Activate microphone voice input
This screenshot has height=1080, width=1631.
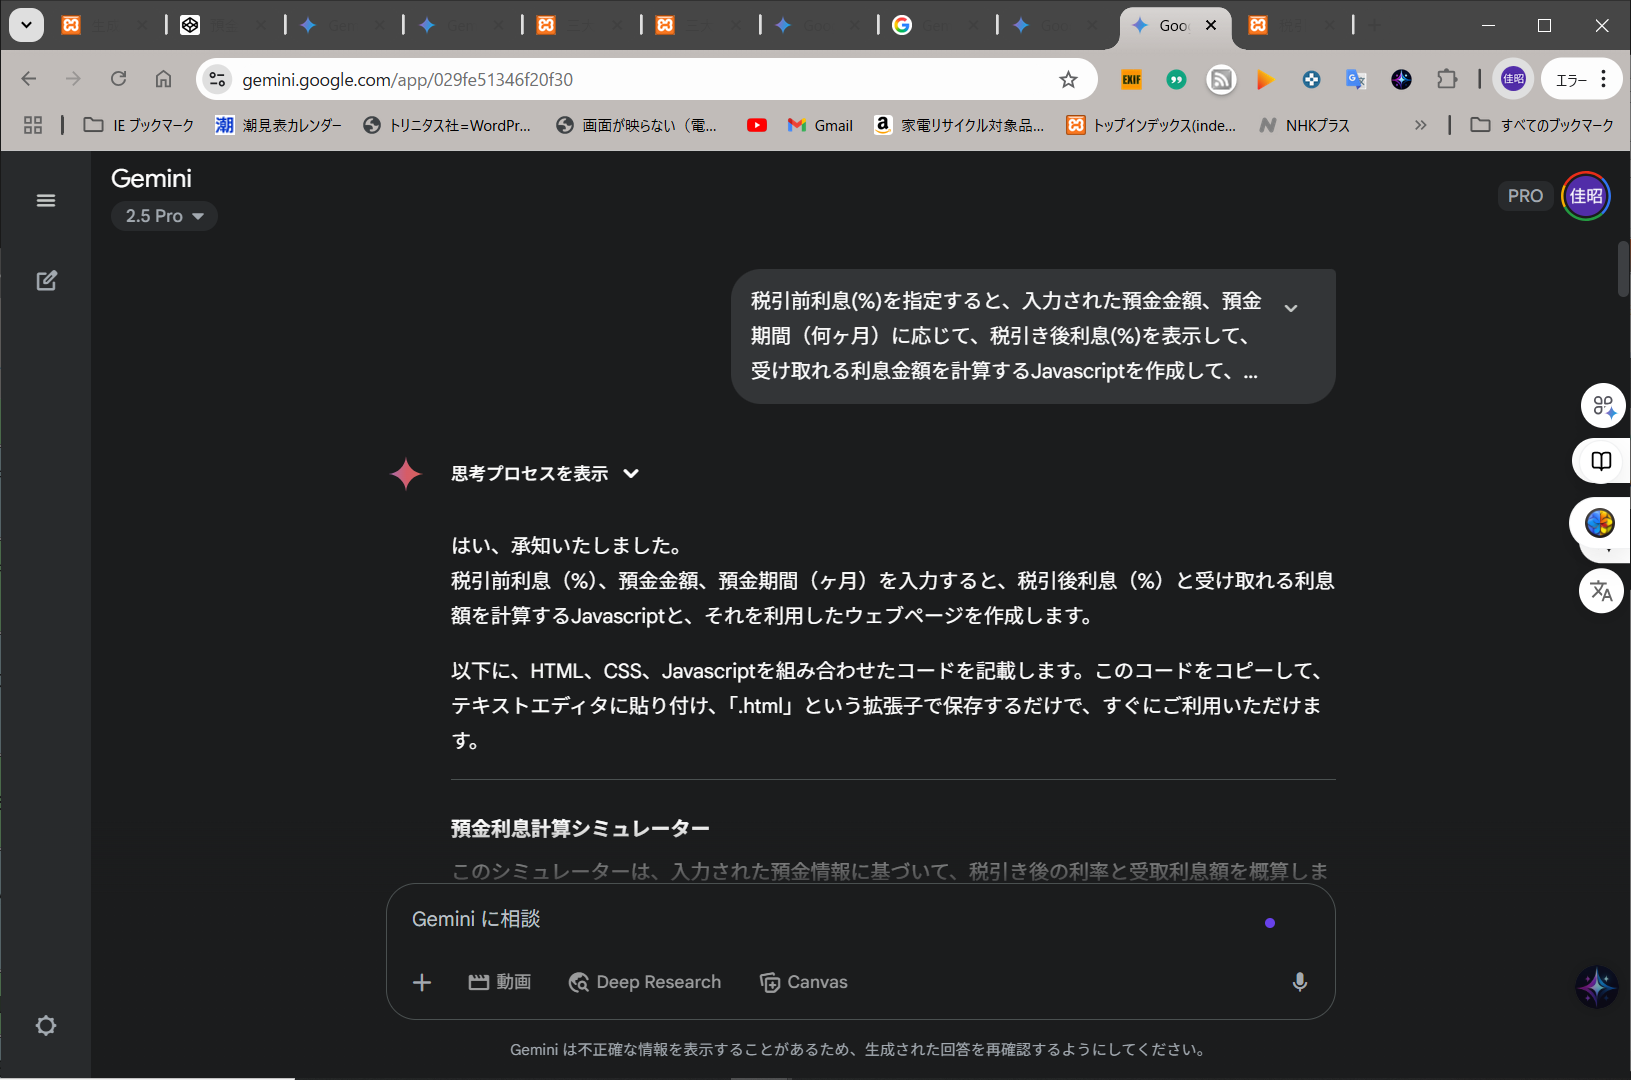(x=1299, y=983)
